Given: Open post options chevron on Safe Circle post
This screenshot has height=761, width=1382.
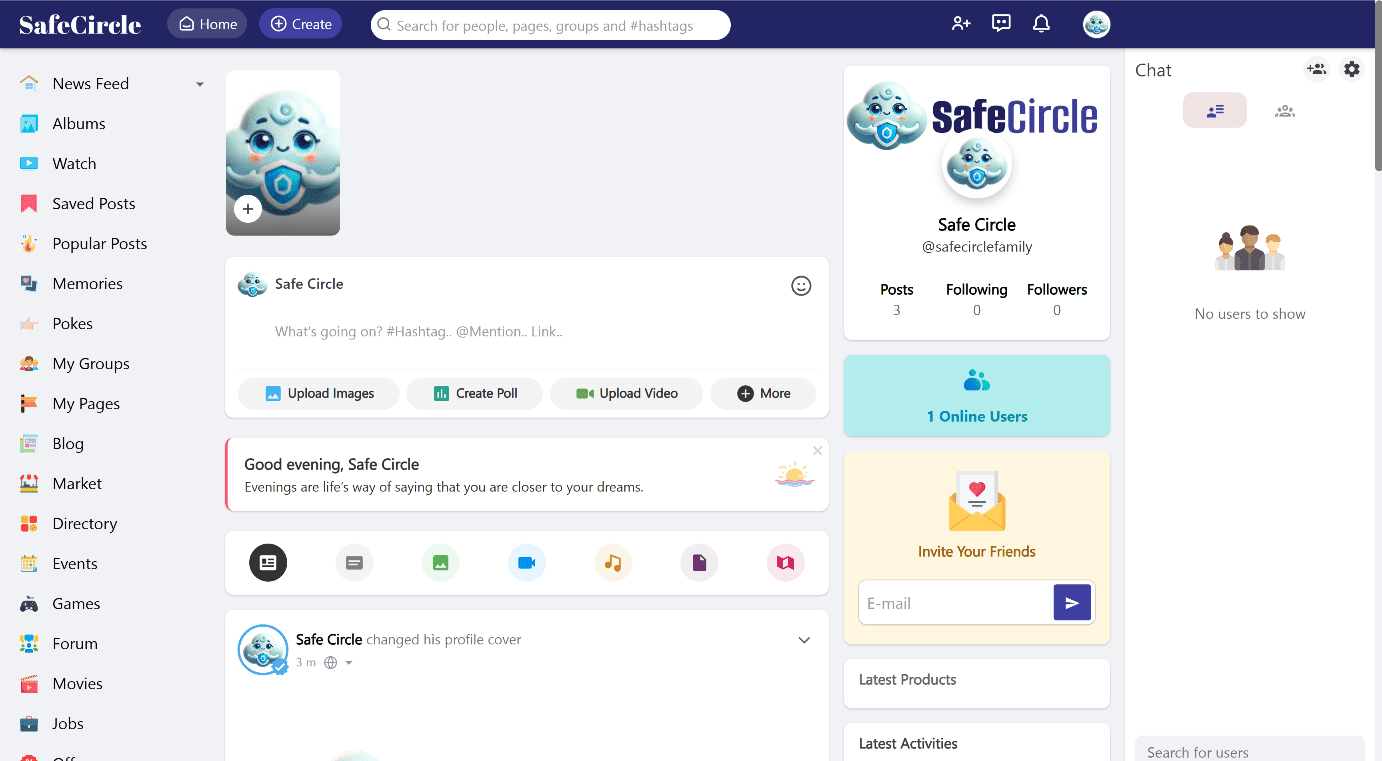Looking at the screenshot, I should [804, 640].
